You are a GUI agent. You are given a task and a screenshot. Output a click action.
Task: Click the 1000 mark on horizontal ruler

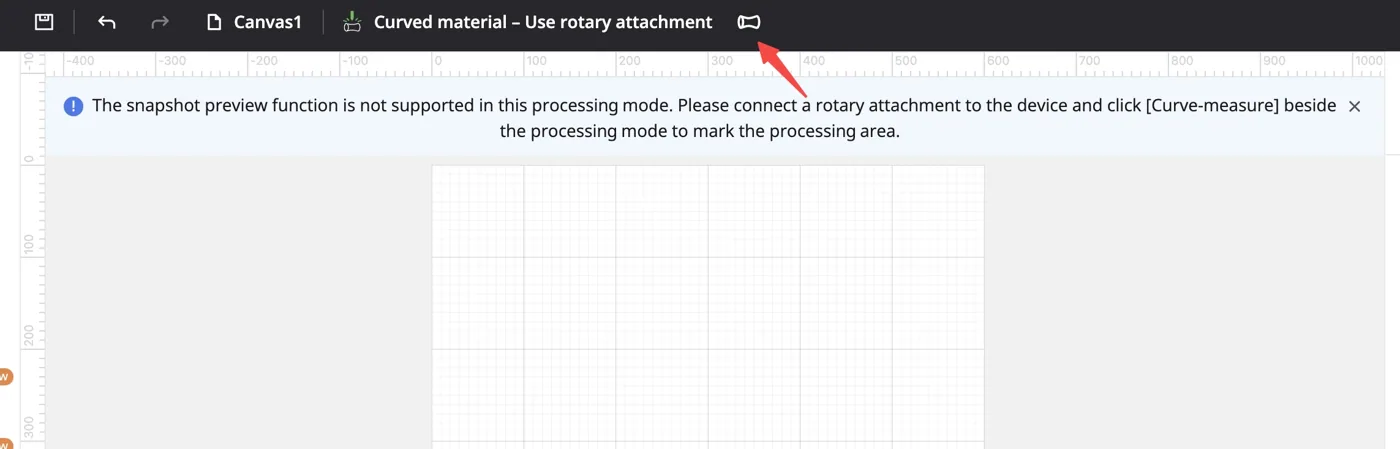1369,61
